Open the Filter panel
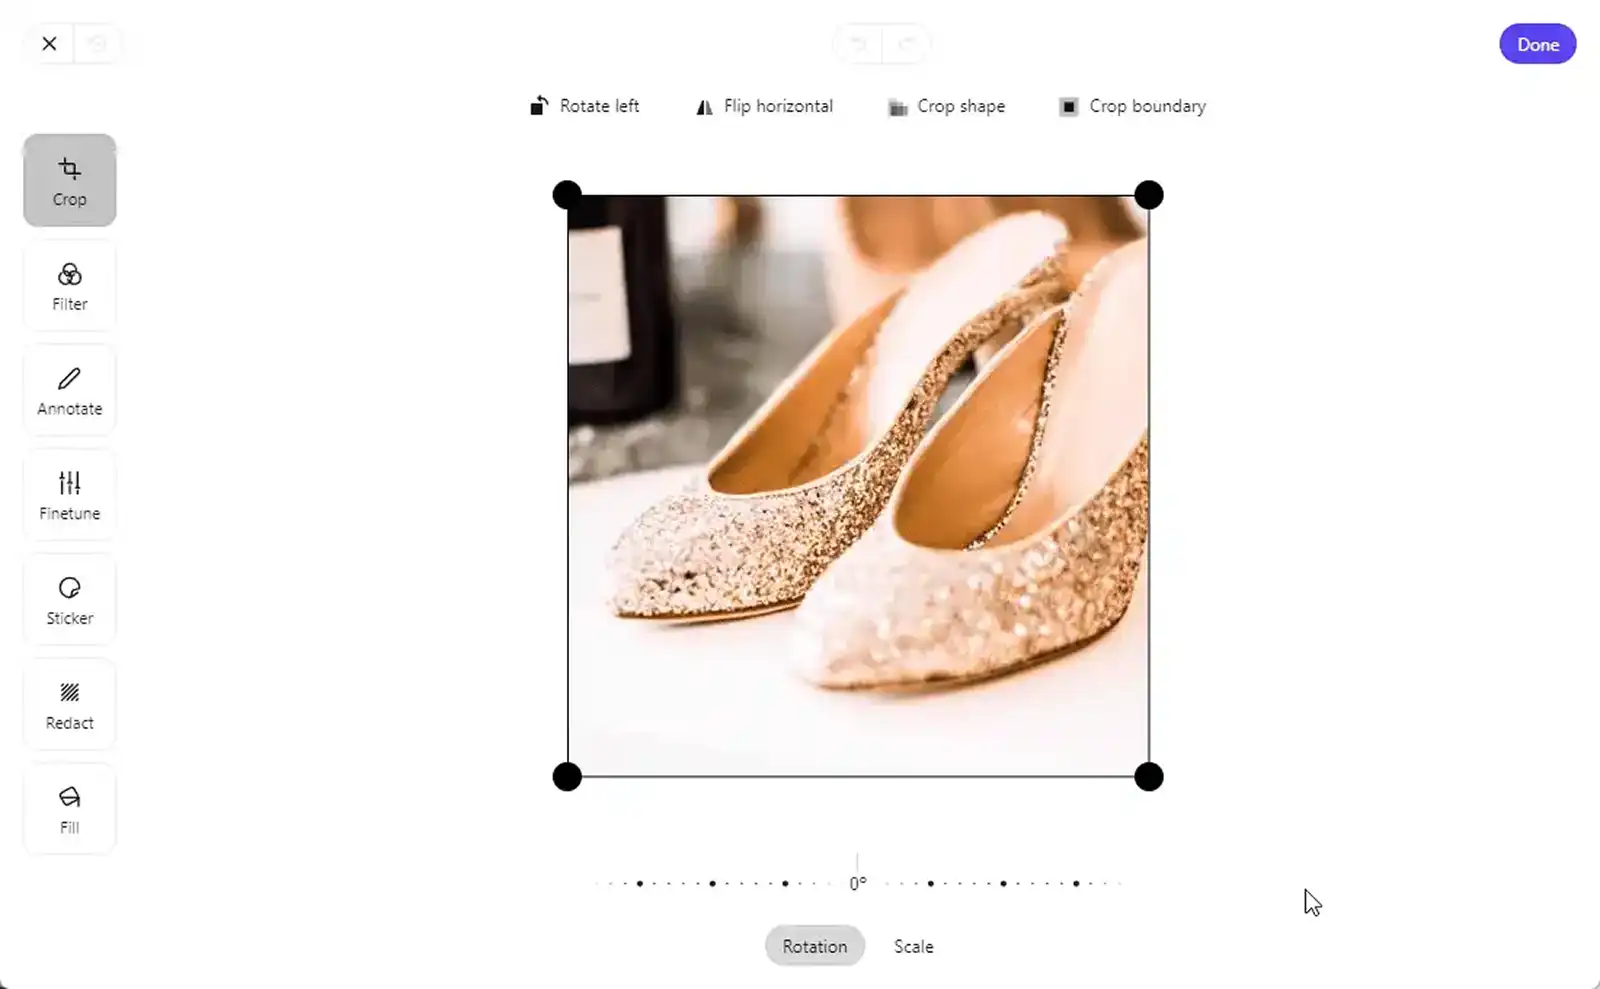 pyautogui.click(x=69, y=285)
